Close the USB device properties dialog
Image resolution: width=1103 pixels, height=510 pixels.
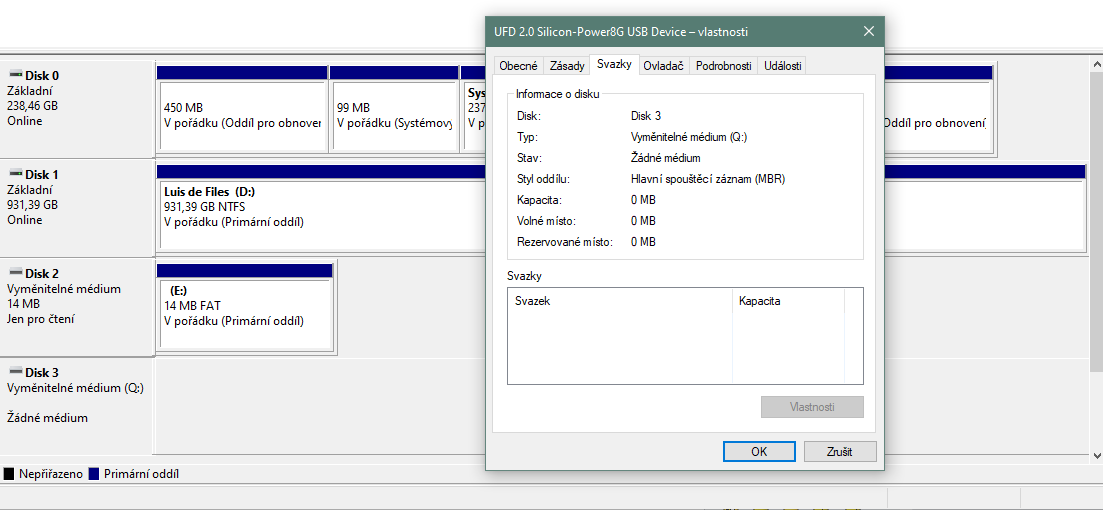[x=868, y=31]
